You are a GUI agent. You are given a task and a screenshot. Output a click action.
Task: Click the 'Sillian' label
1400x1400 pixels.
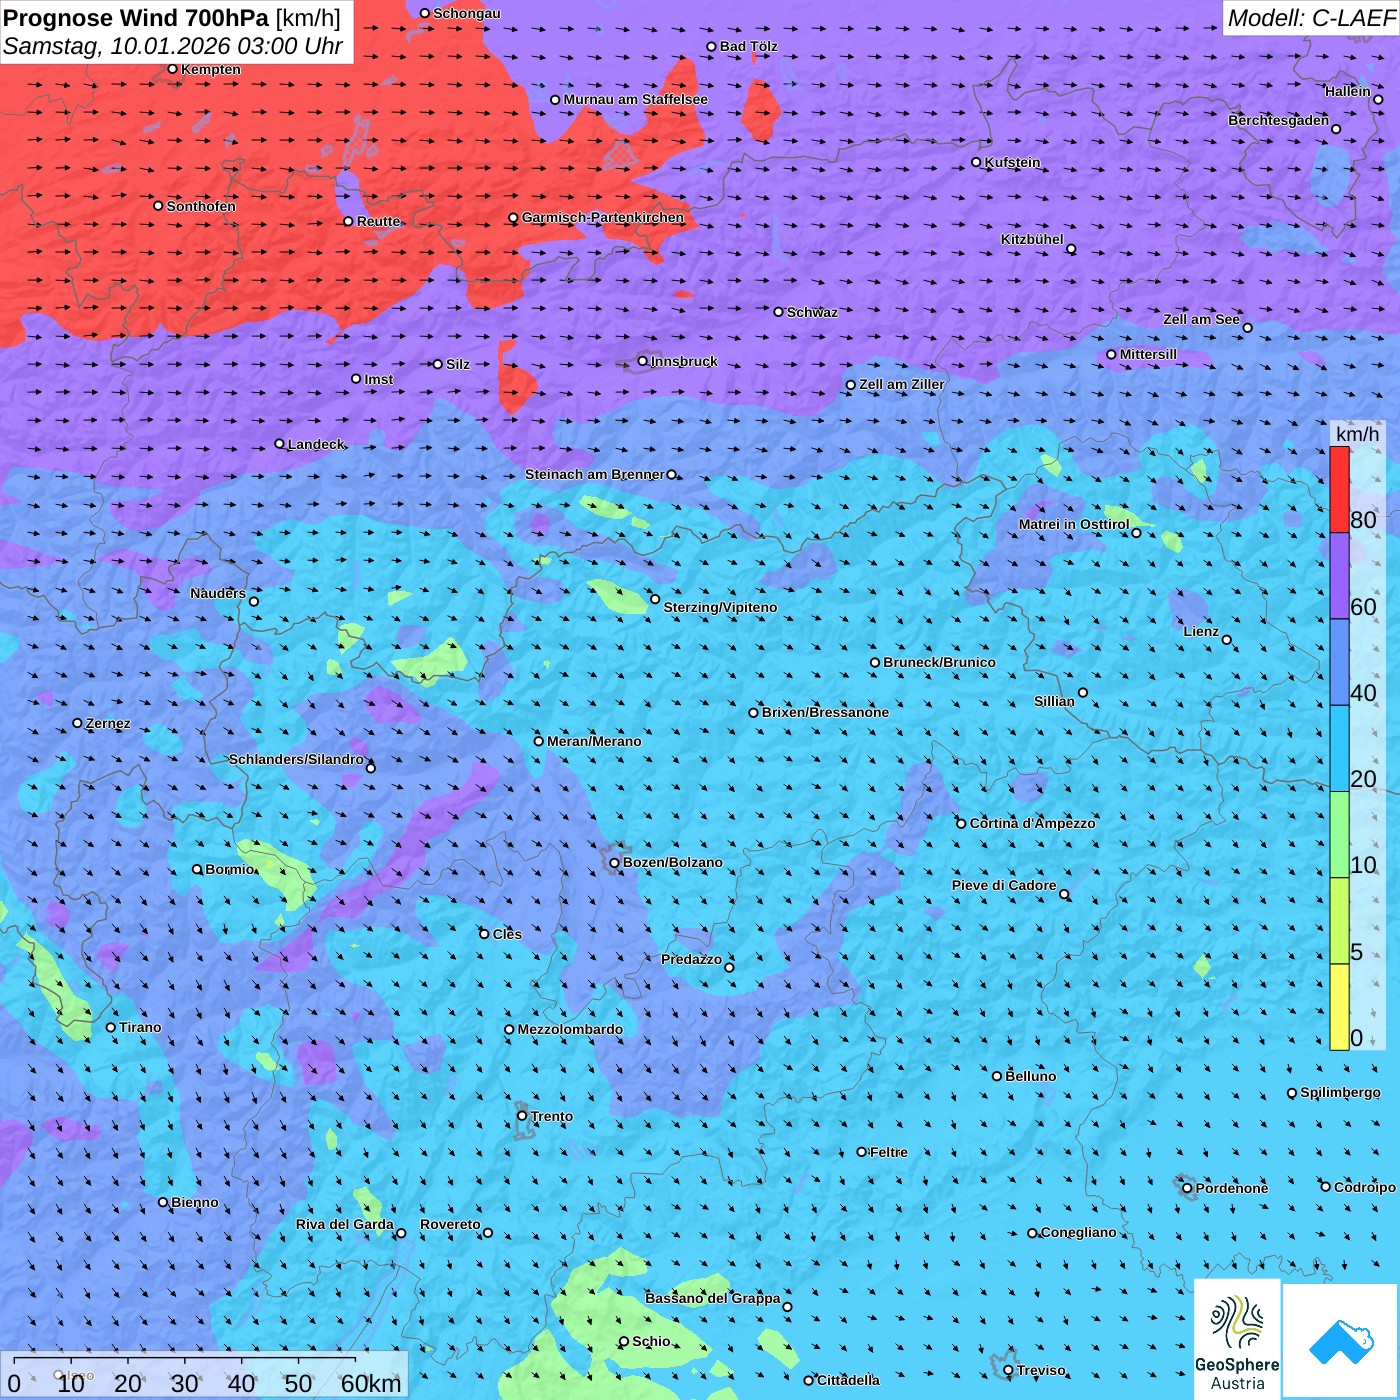point(1054,701)
